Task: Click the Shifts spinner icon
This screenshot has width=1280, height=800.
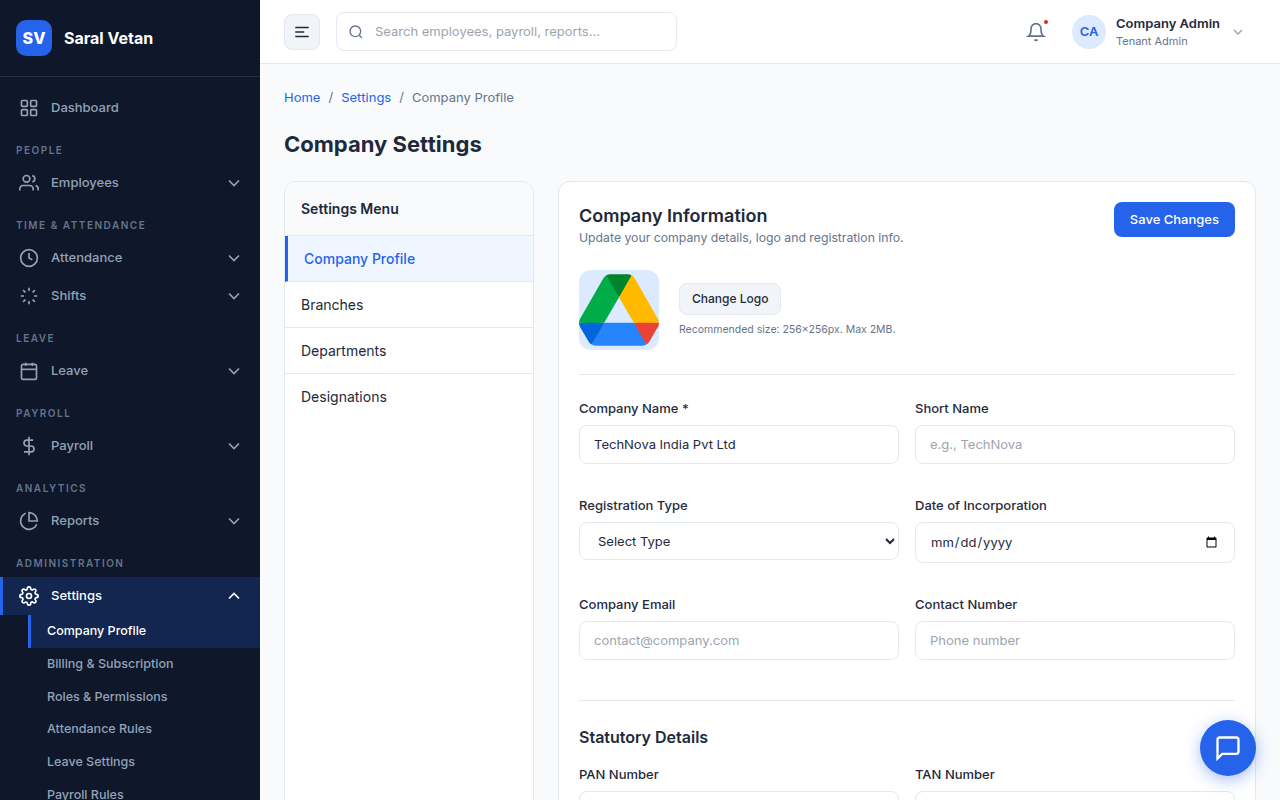Action: point(29,296)
